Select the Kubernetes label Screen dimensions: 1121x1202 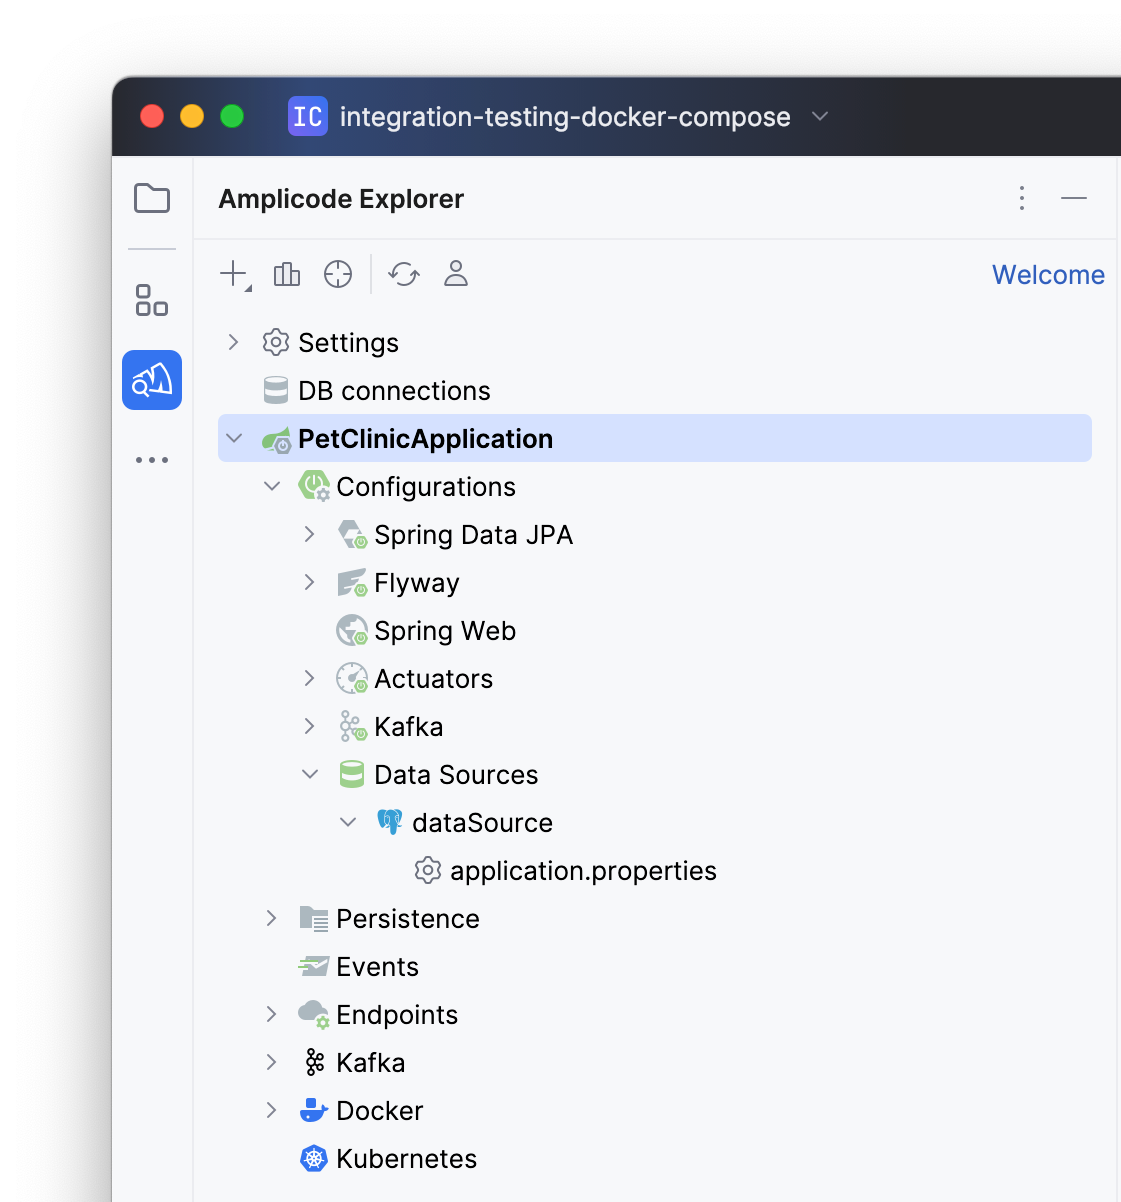[x=406, y=1159]
